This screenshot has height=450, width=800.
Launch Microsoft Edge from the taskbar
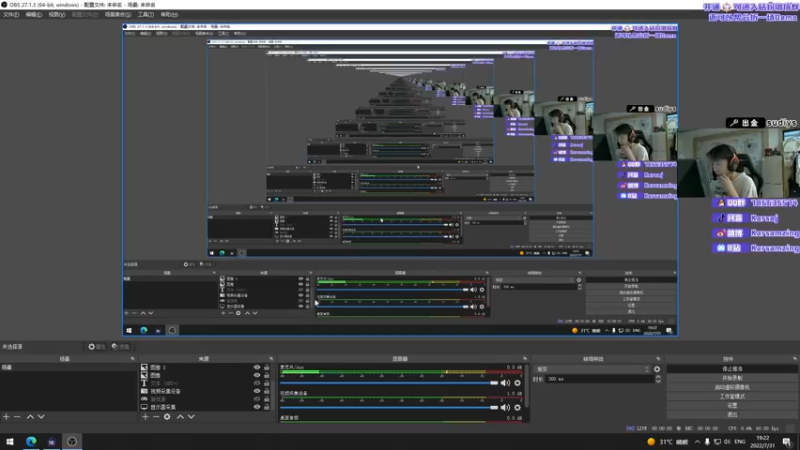pos(31,441)
